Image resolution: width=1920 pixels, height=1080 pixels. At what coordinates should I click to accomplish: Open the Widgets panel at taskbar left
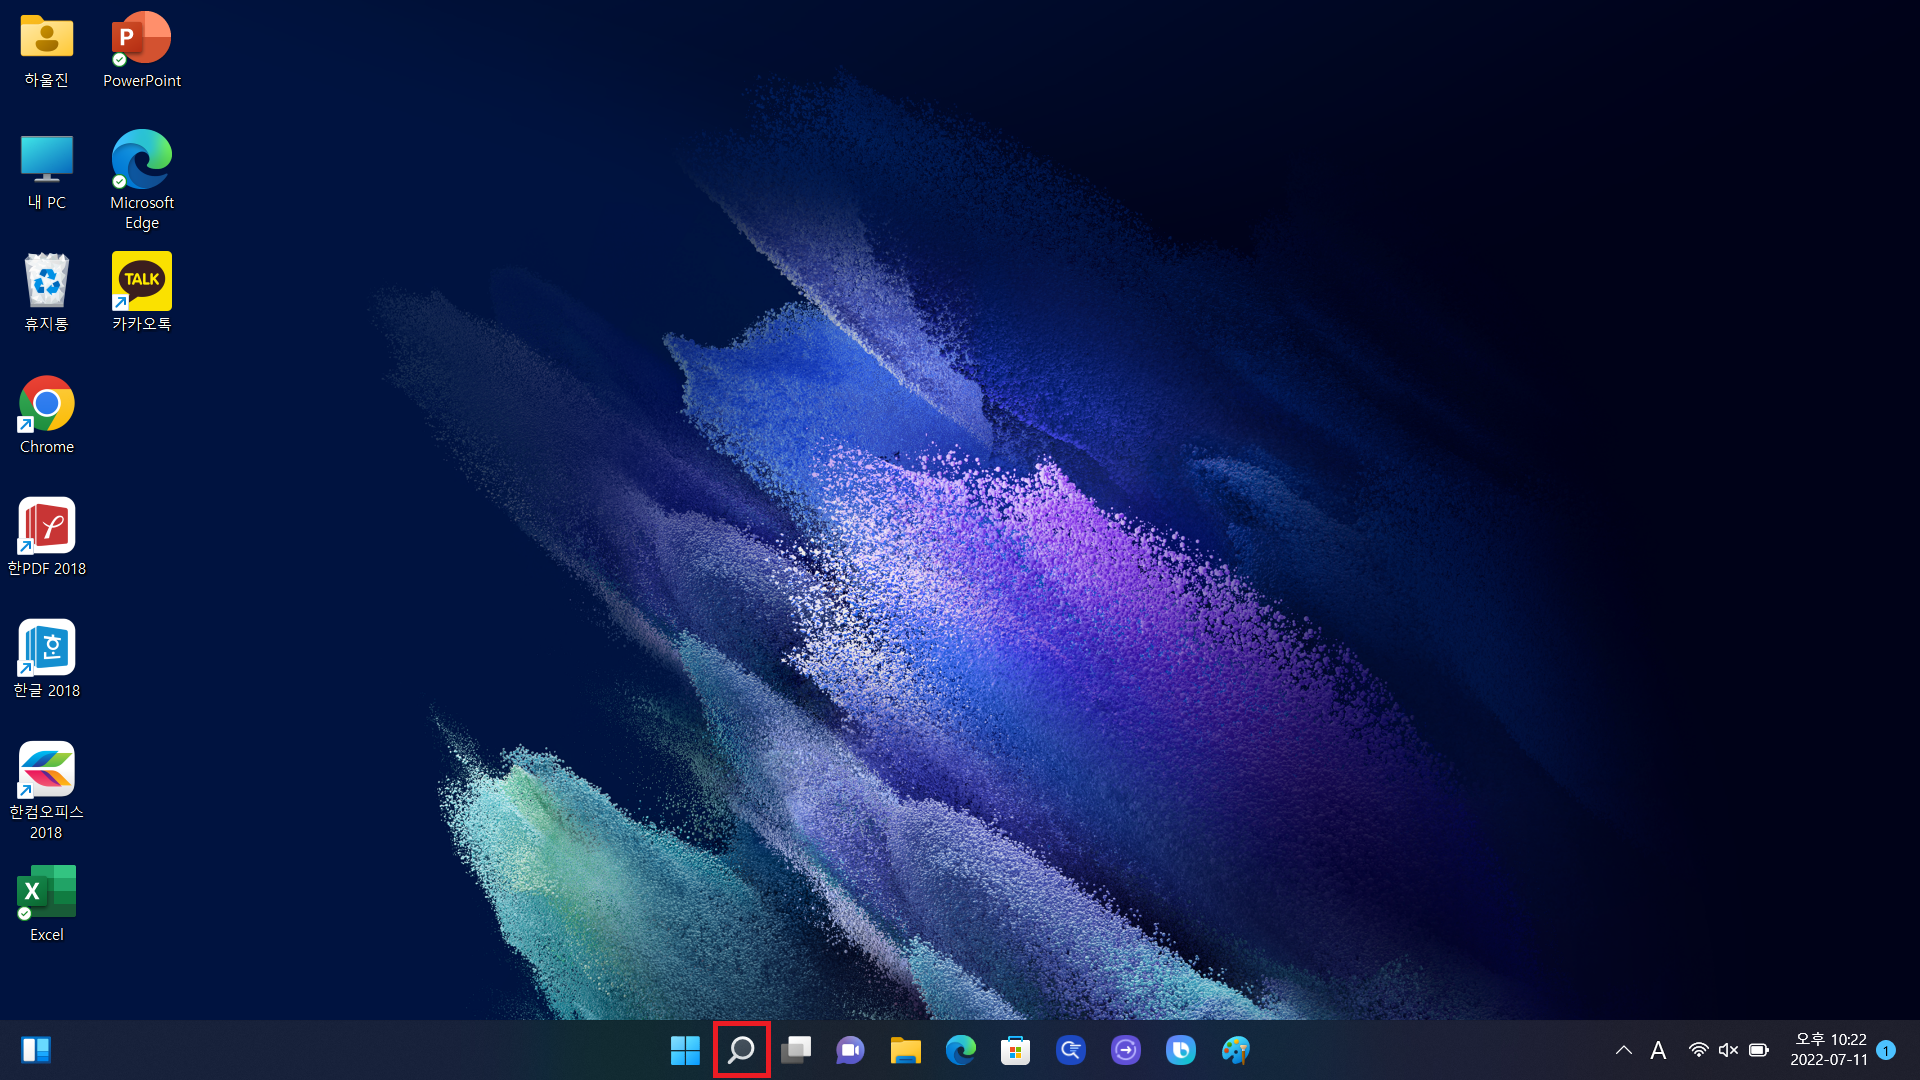pyautogui.click(x=36, y=1050)
